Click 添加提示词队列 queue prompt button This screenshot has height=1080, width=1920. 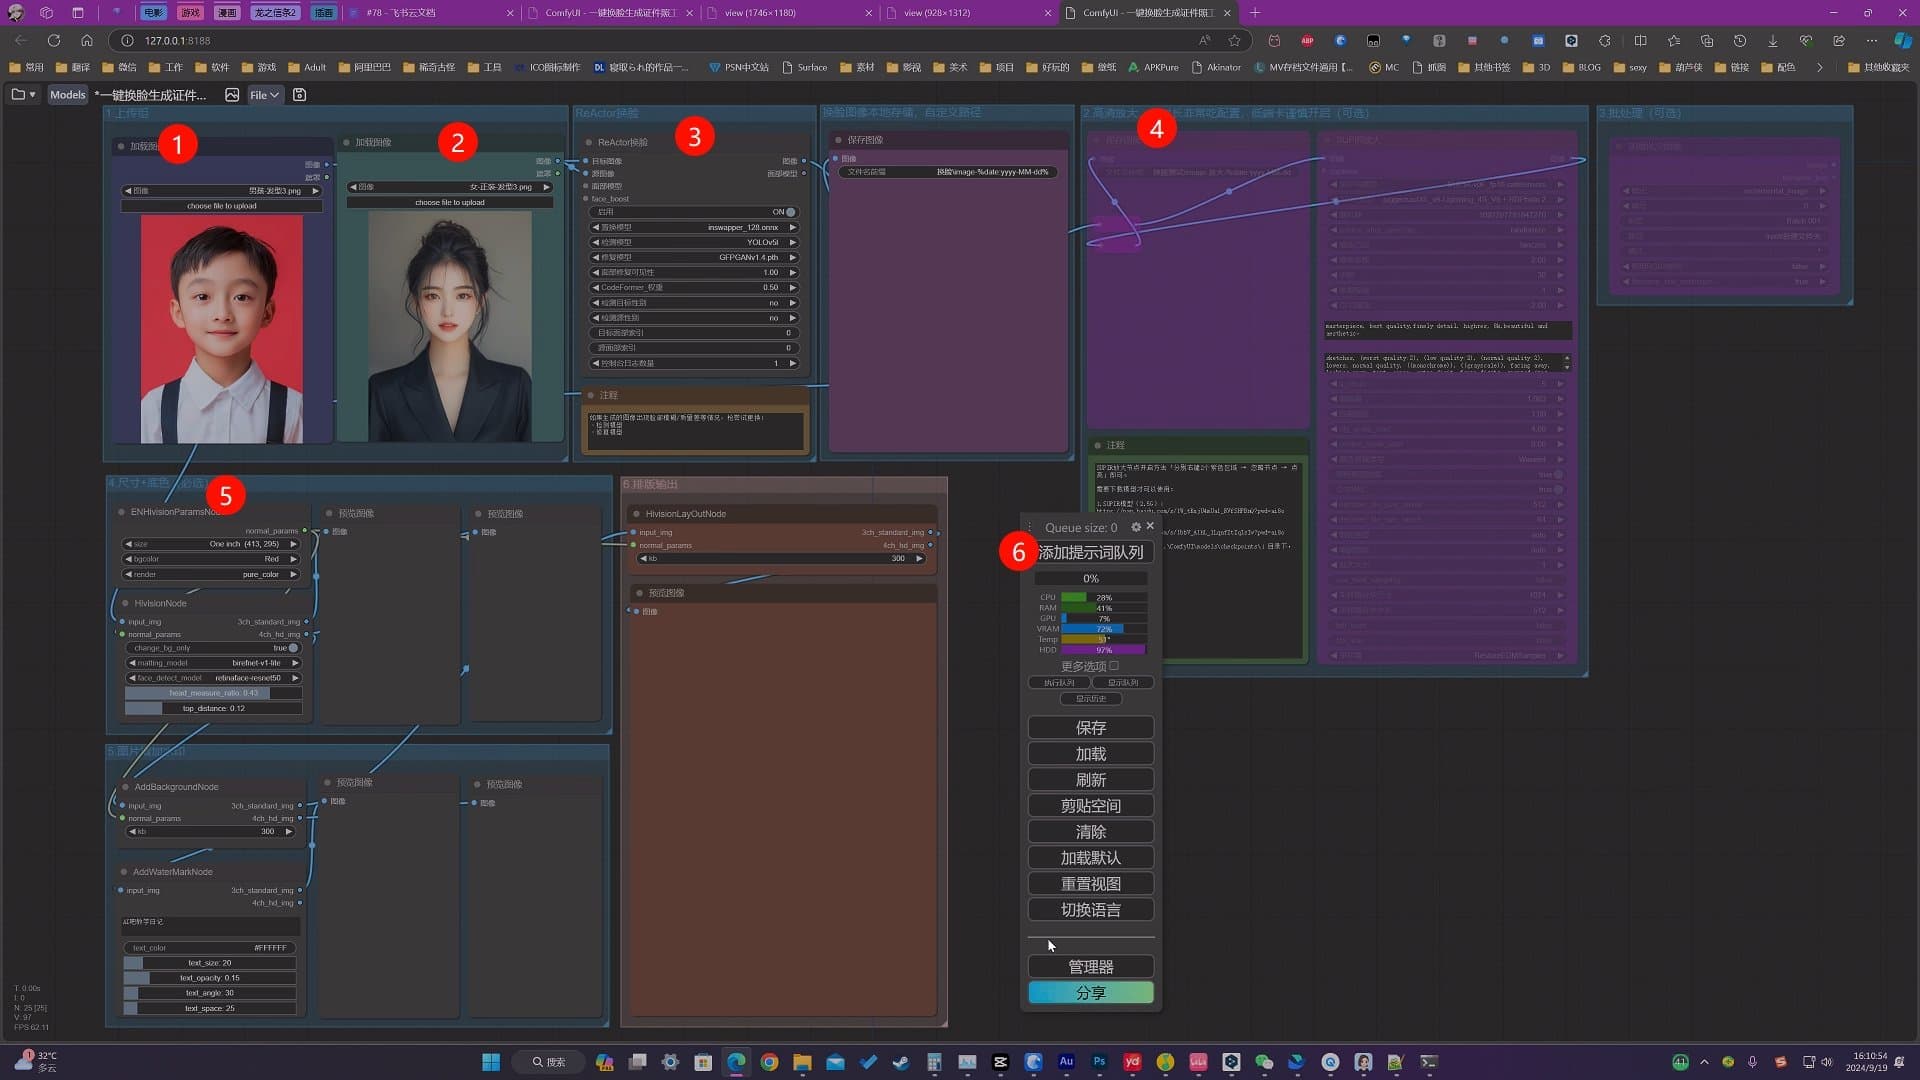point(1090,553)
